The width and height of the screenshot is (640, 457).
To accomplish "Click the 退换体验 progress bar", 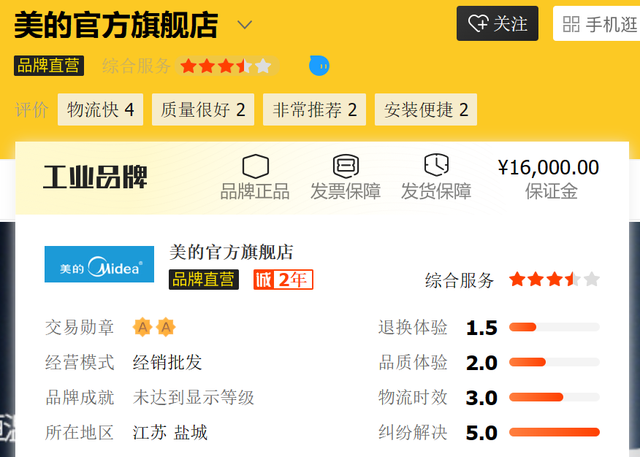I will 554,327.
